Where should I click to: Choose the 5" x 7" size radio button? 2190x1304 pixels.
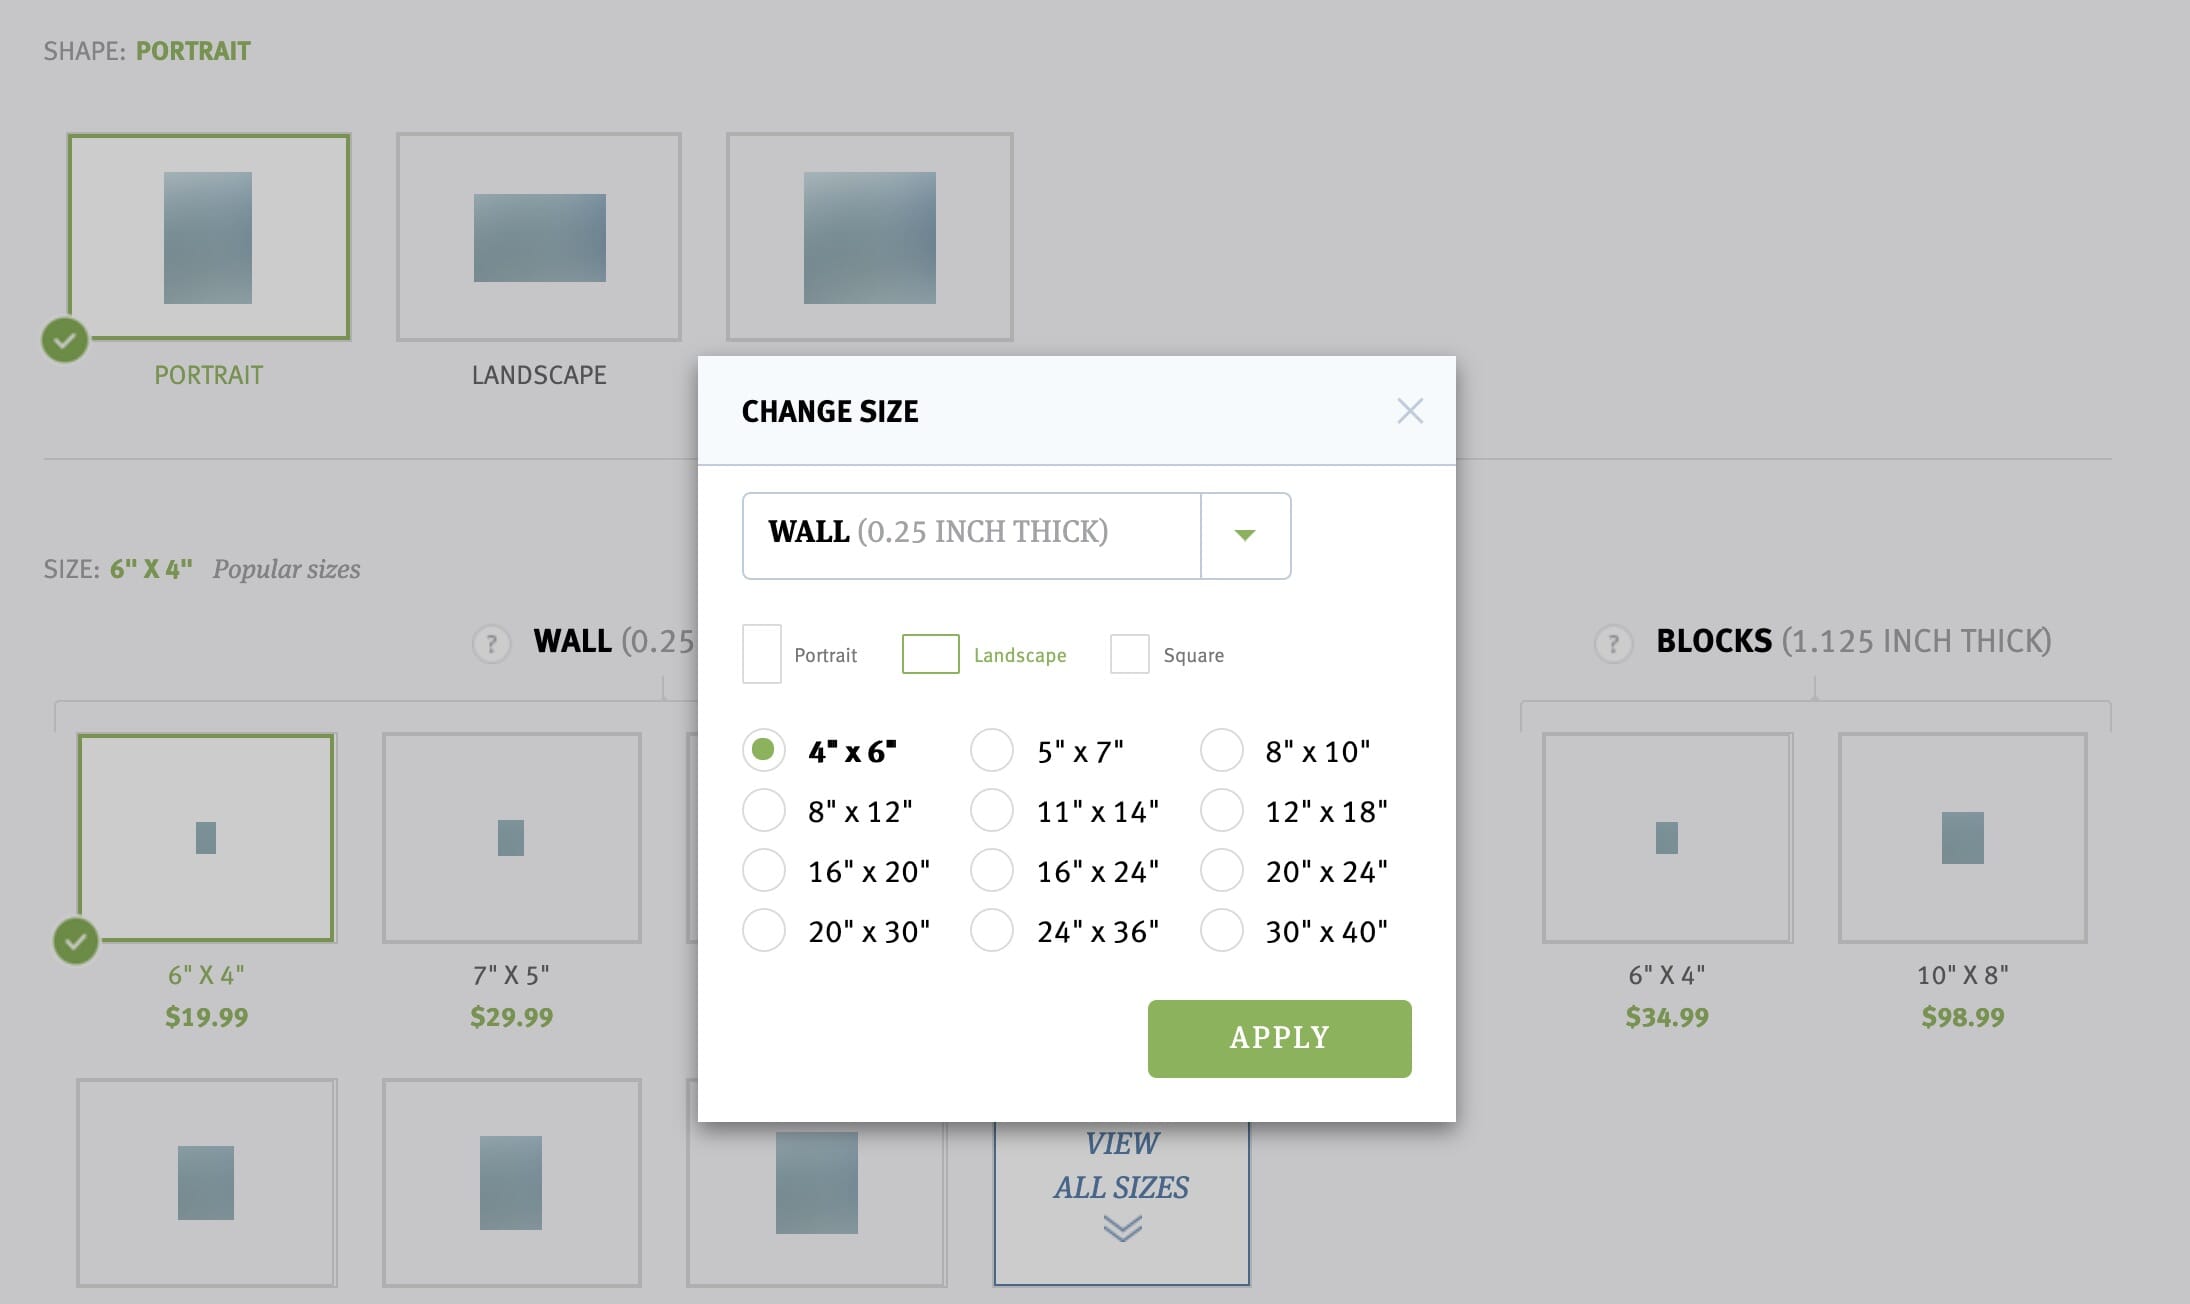click(x=992, y=750)
